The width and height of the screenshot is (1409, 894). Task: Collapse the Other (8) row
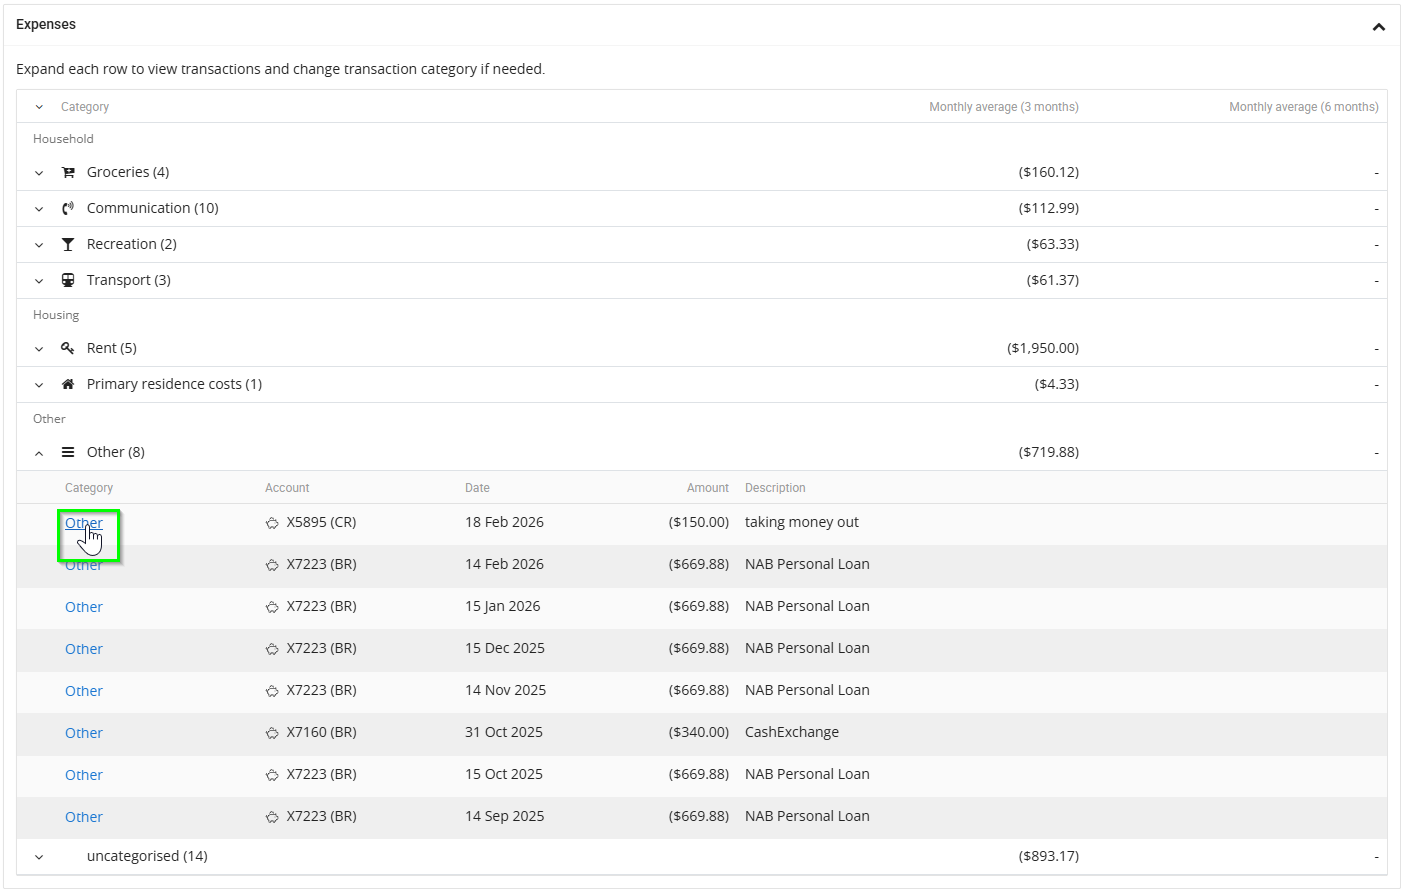[x=39, y=453]
